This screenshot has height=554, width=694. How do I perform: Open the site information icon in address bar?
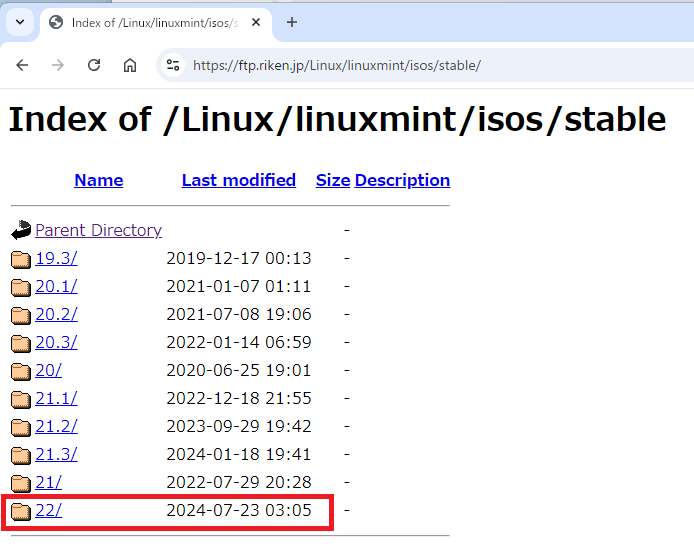pyautogui.click(x=173, y=65)
